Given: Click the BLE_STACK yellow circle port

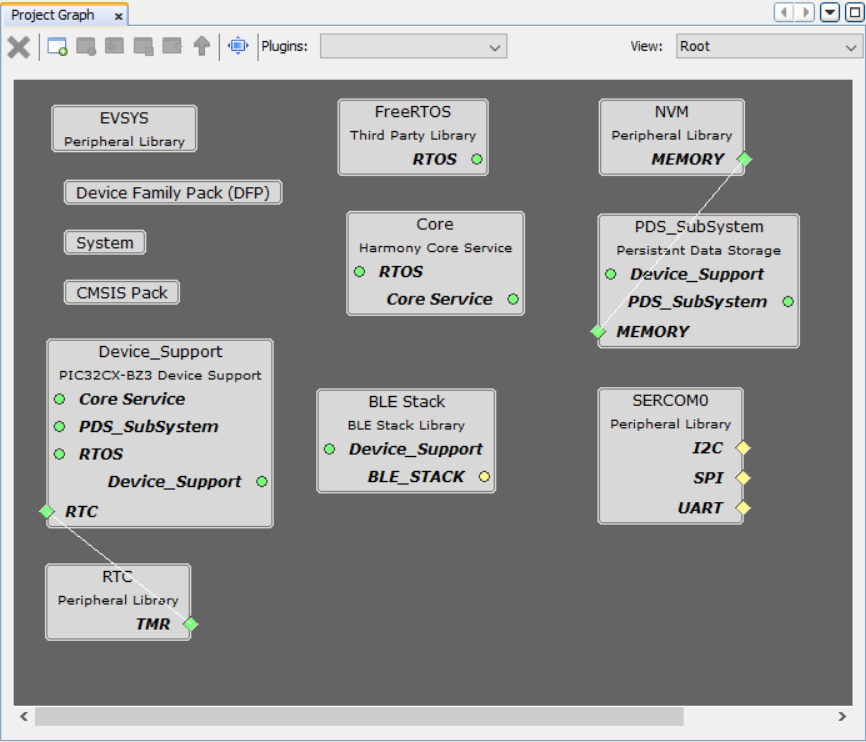Looking at the screenshot, I should coord(484,477).
